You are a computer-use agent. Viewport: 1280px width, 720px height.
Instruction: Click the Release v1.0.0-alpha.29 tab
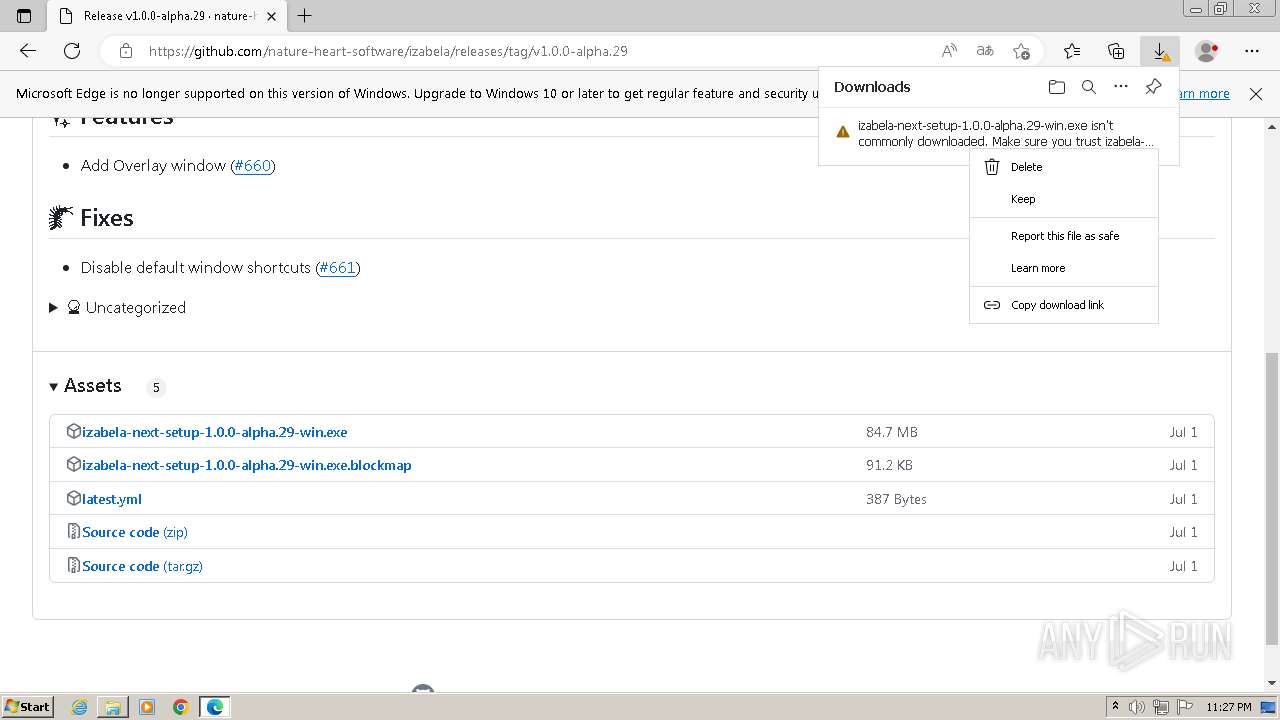coord(166,16)
